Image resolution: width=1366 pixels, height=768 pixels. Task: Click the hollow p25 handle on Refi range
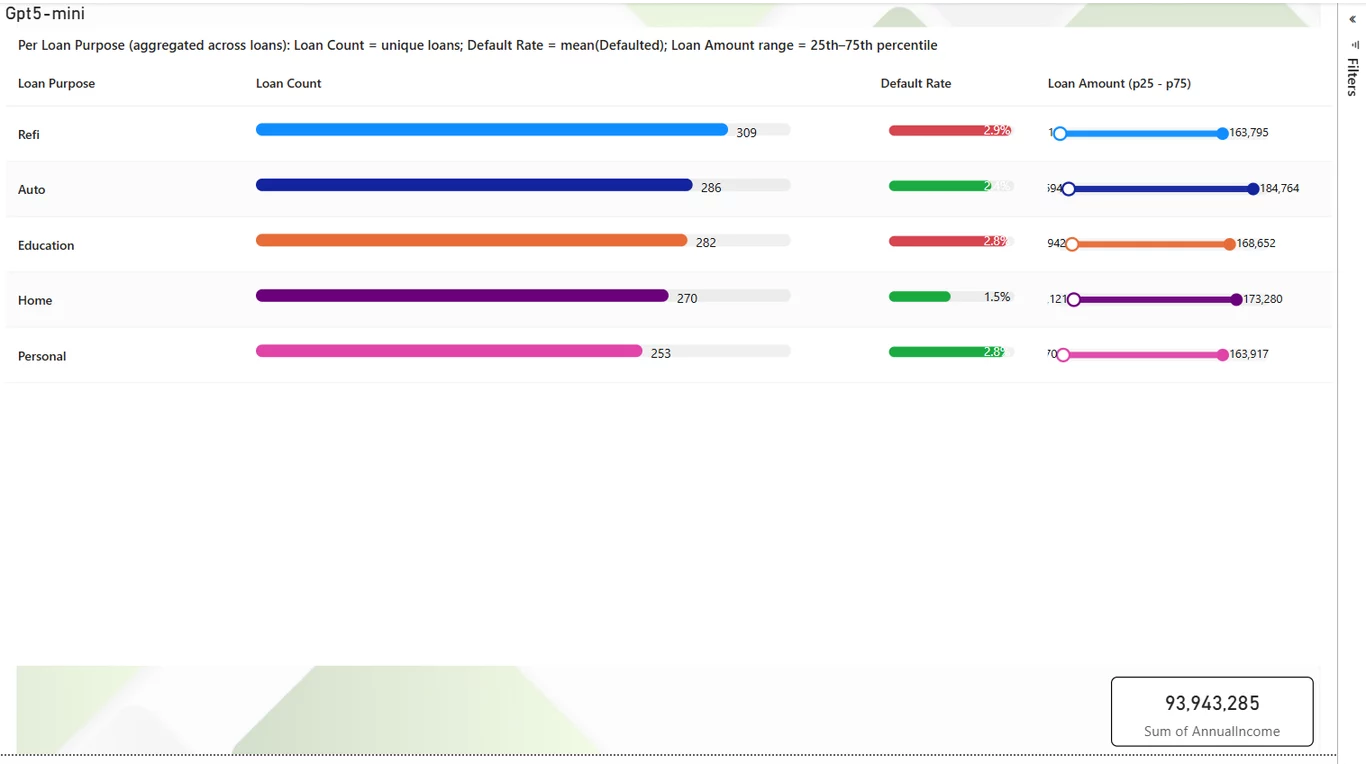(x=1060, y=133)
